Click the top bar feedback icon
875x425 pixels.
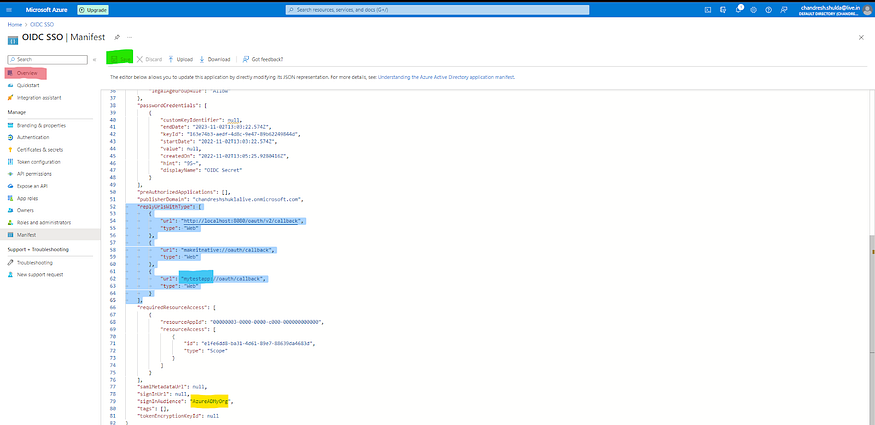coord(784,9)
